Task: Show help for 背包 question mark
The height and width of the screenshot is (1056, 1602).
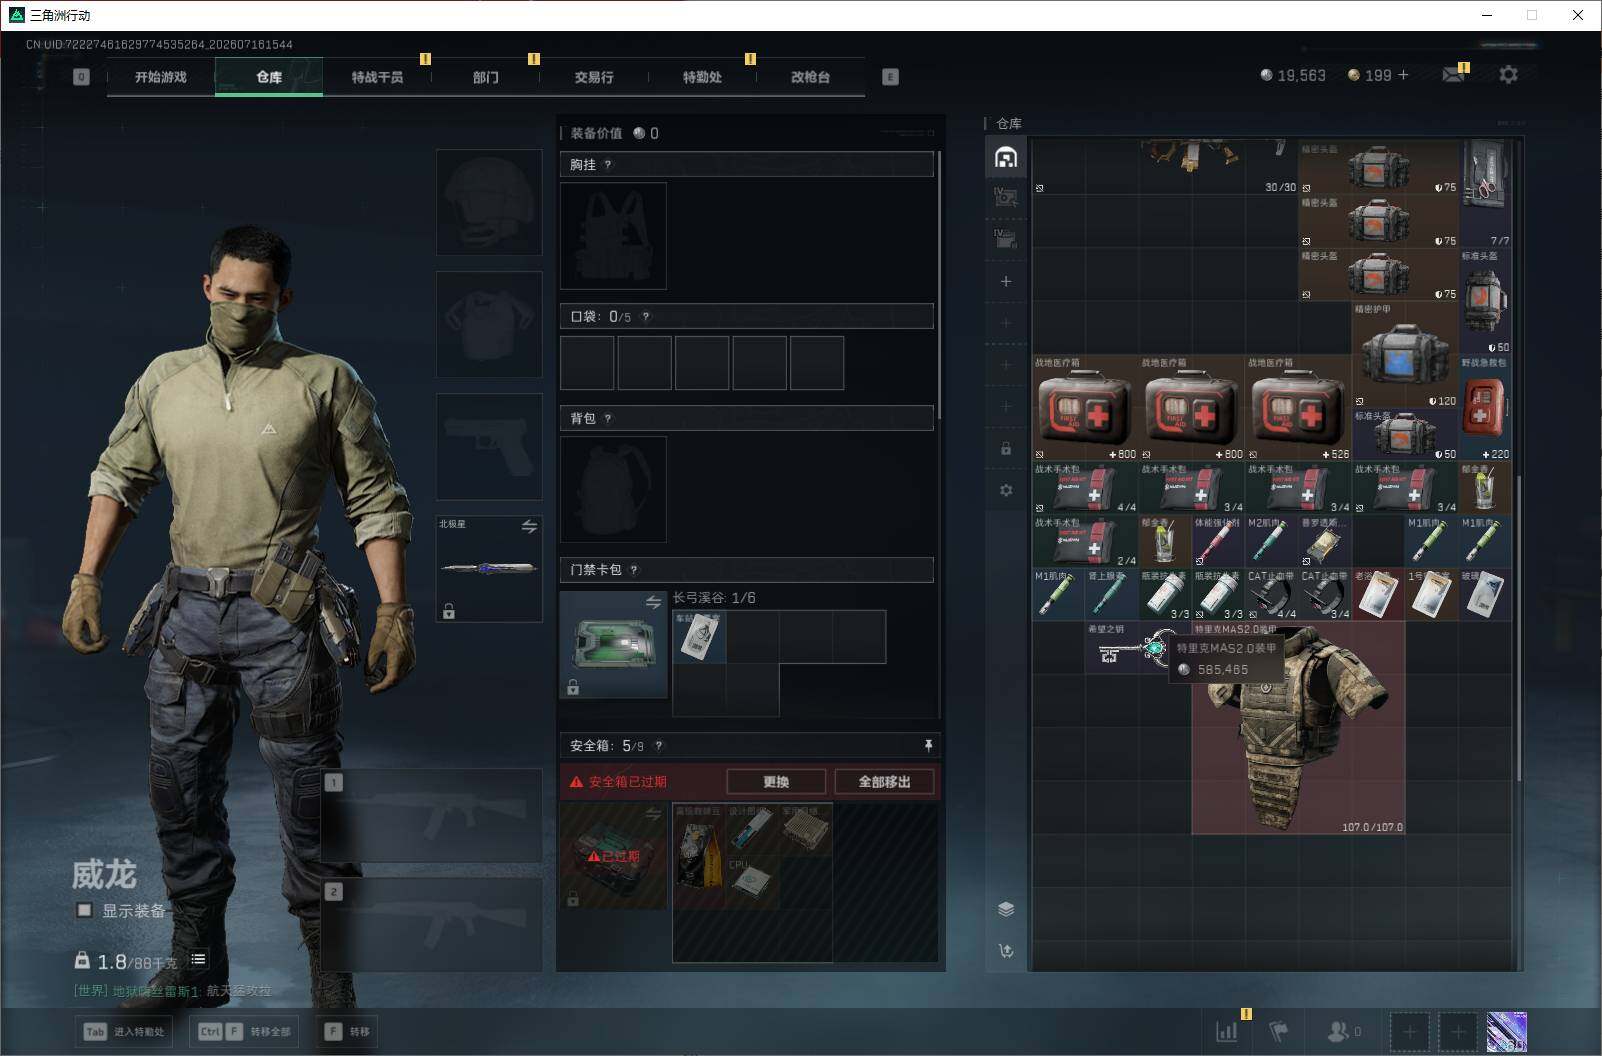Action: click(x=607, y=419)
